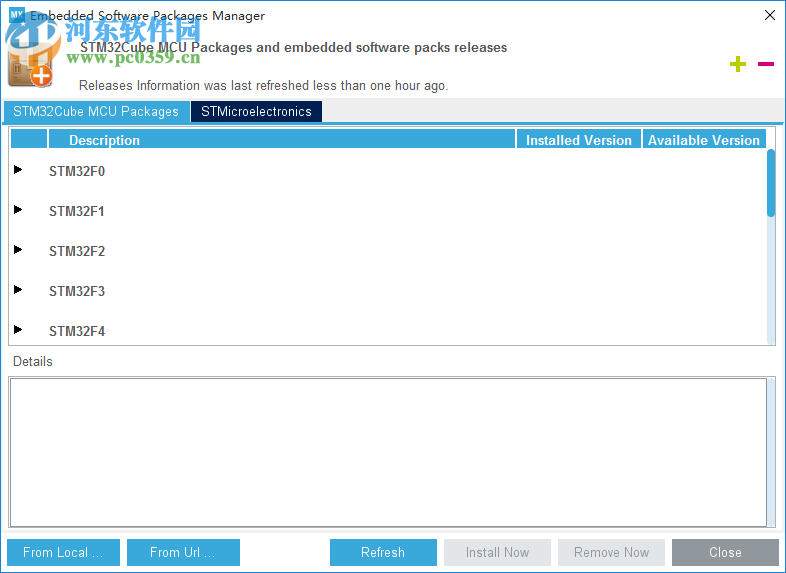Click inside the Details text area
The height and width of the screenshot is (573, 786).
point(388,452)
